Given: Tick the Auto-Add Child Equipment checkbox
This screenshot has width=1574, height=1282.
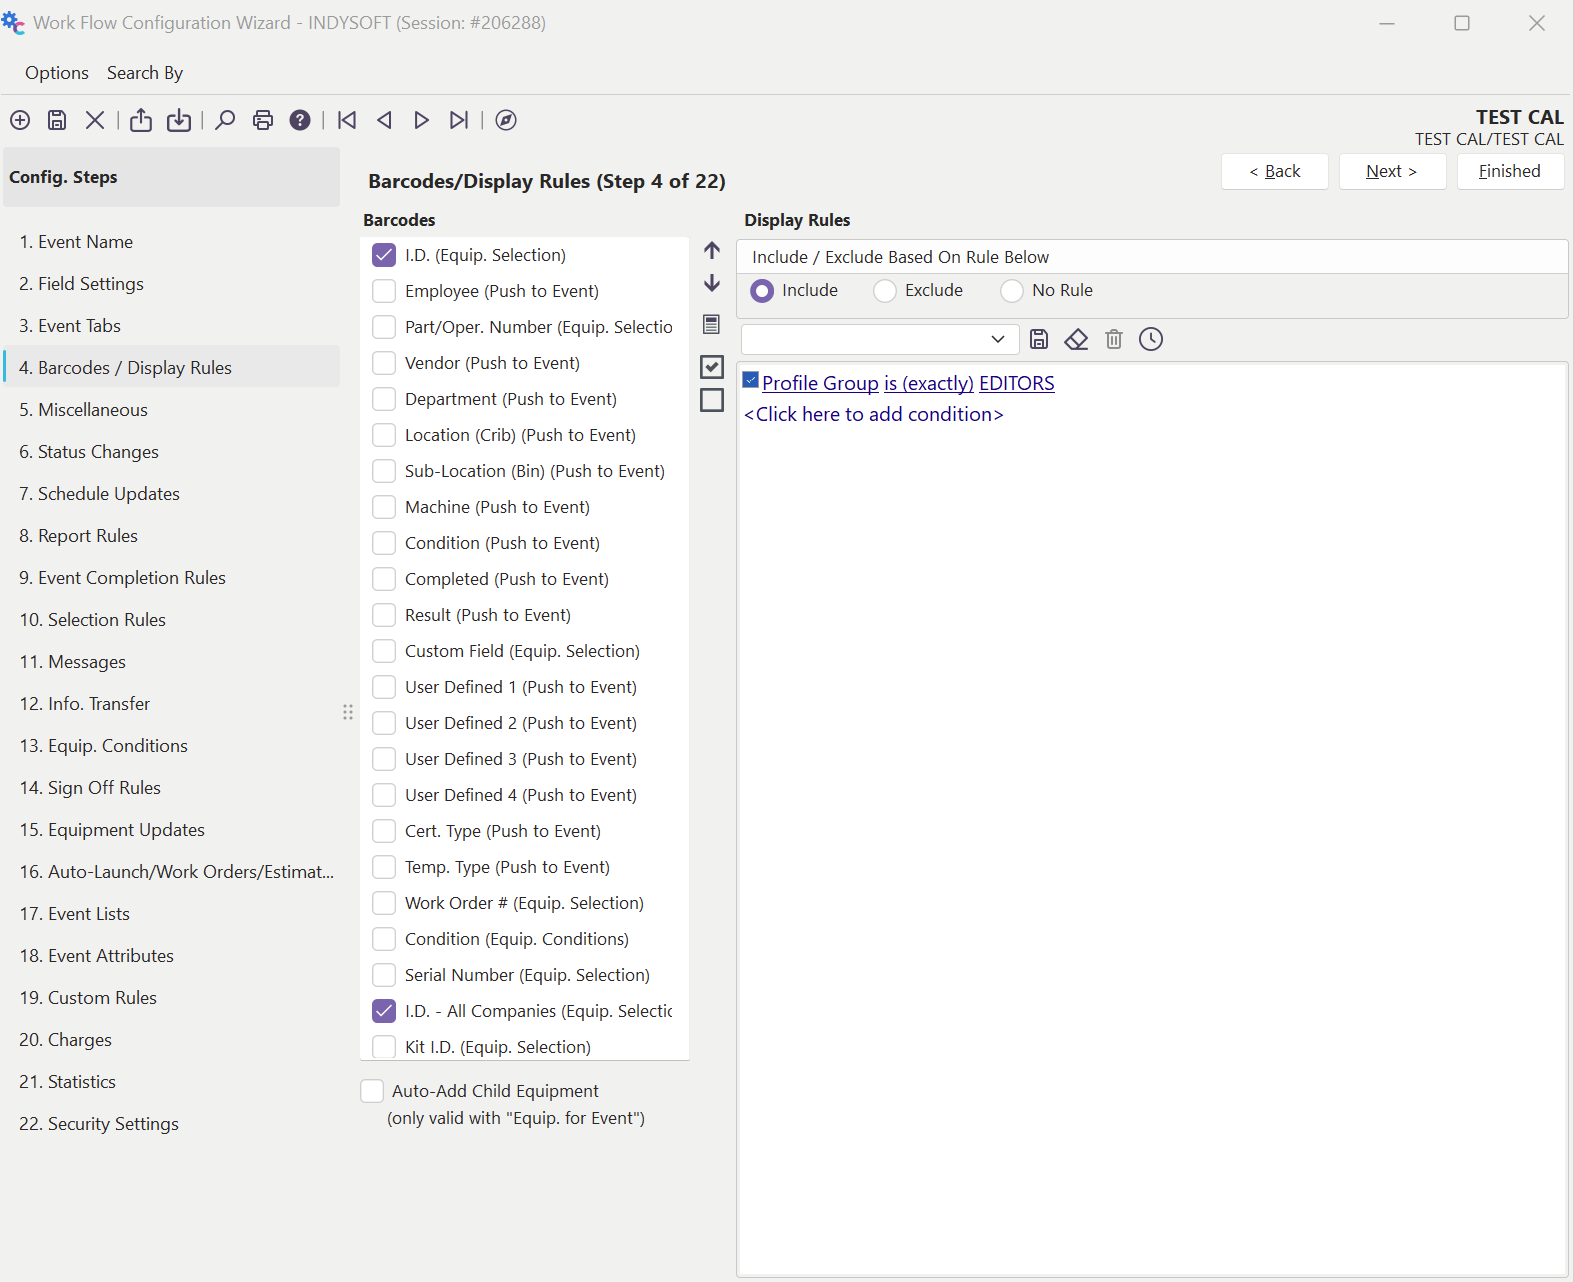Looking at the screenshot, I should [372, 1091].
